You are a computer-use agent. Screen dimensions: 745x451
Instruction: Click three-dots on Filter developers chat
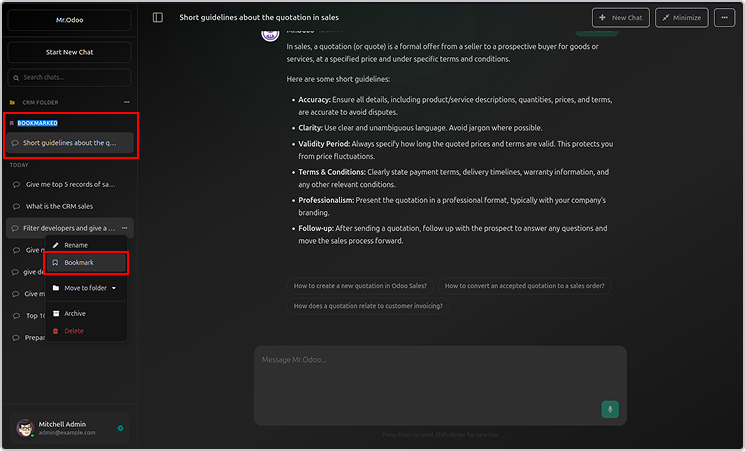point(124,228)
